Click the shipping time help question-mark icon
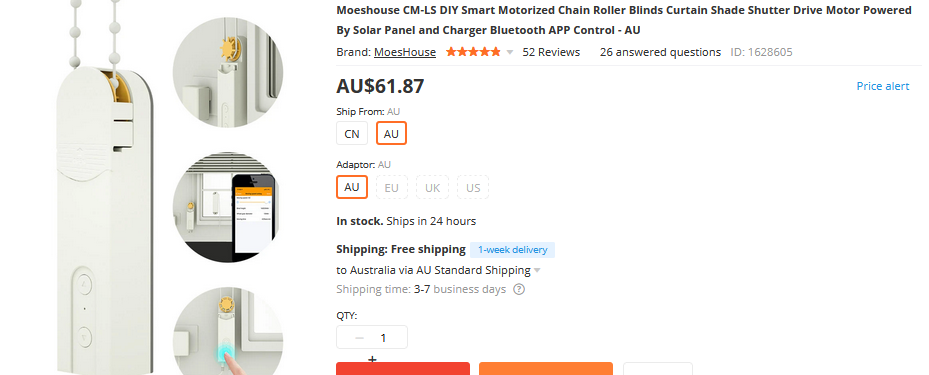 (x=519, y=290)
